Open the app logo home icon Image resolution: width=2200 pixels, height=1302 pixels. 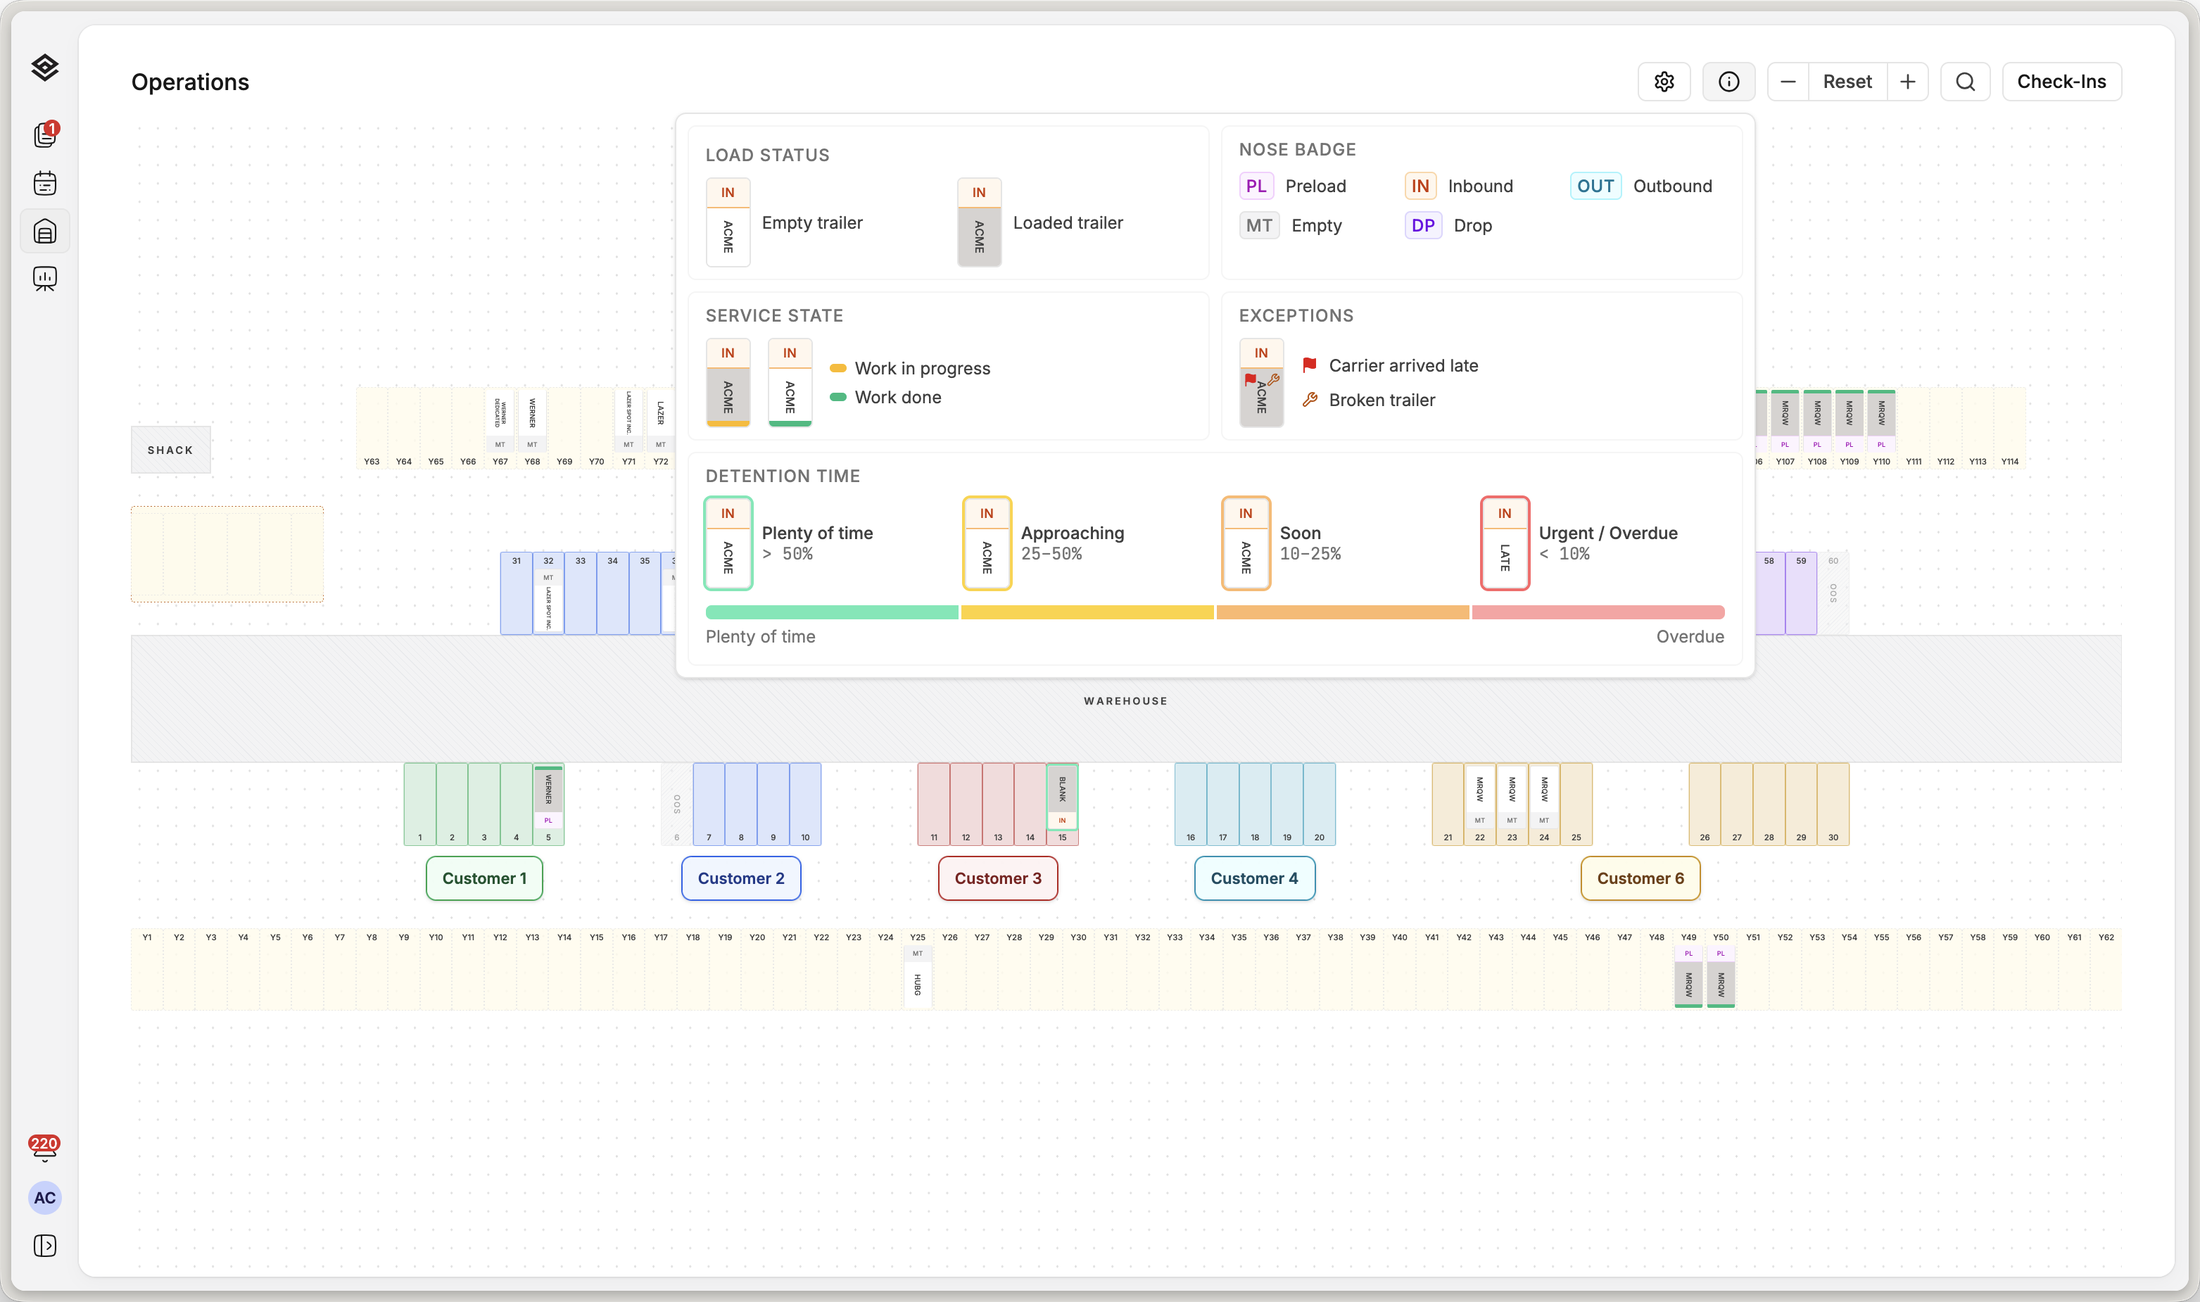point(45,67)
